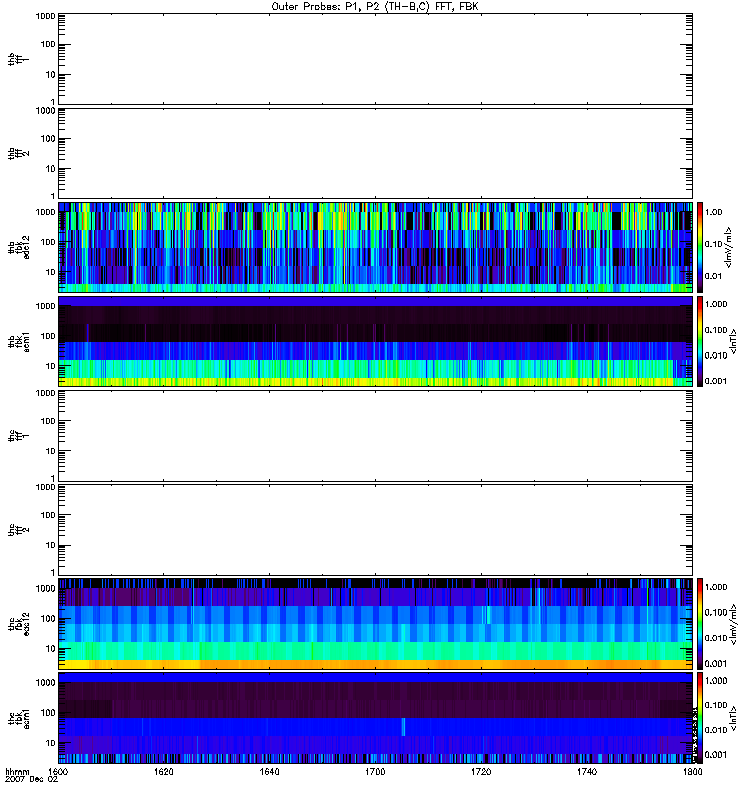Click the orange band in thc edc12 spectrogram

(375, 664)
